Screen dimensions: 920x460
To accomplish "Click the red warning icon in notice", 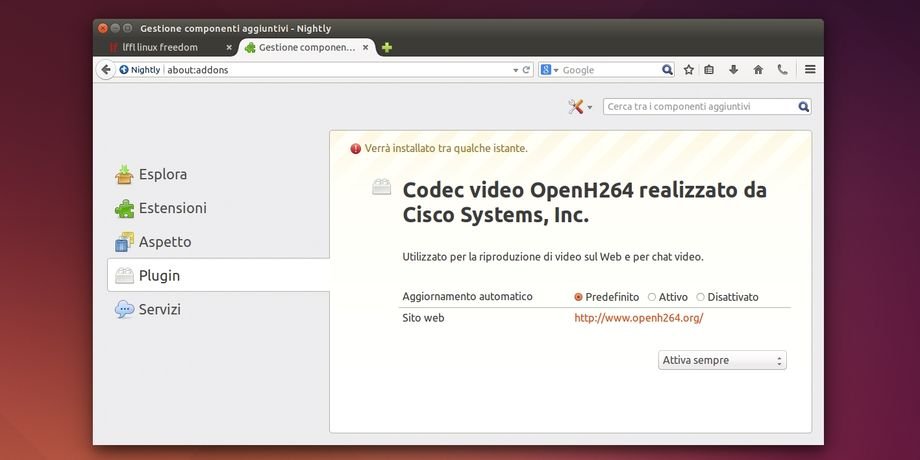I will click(x=356, y=149).
